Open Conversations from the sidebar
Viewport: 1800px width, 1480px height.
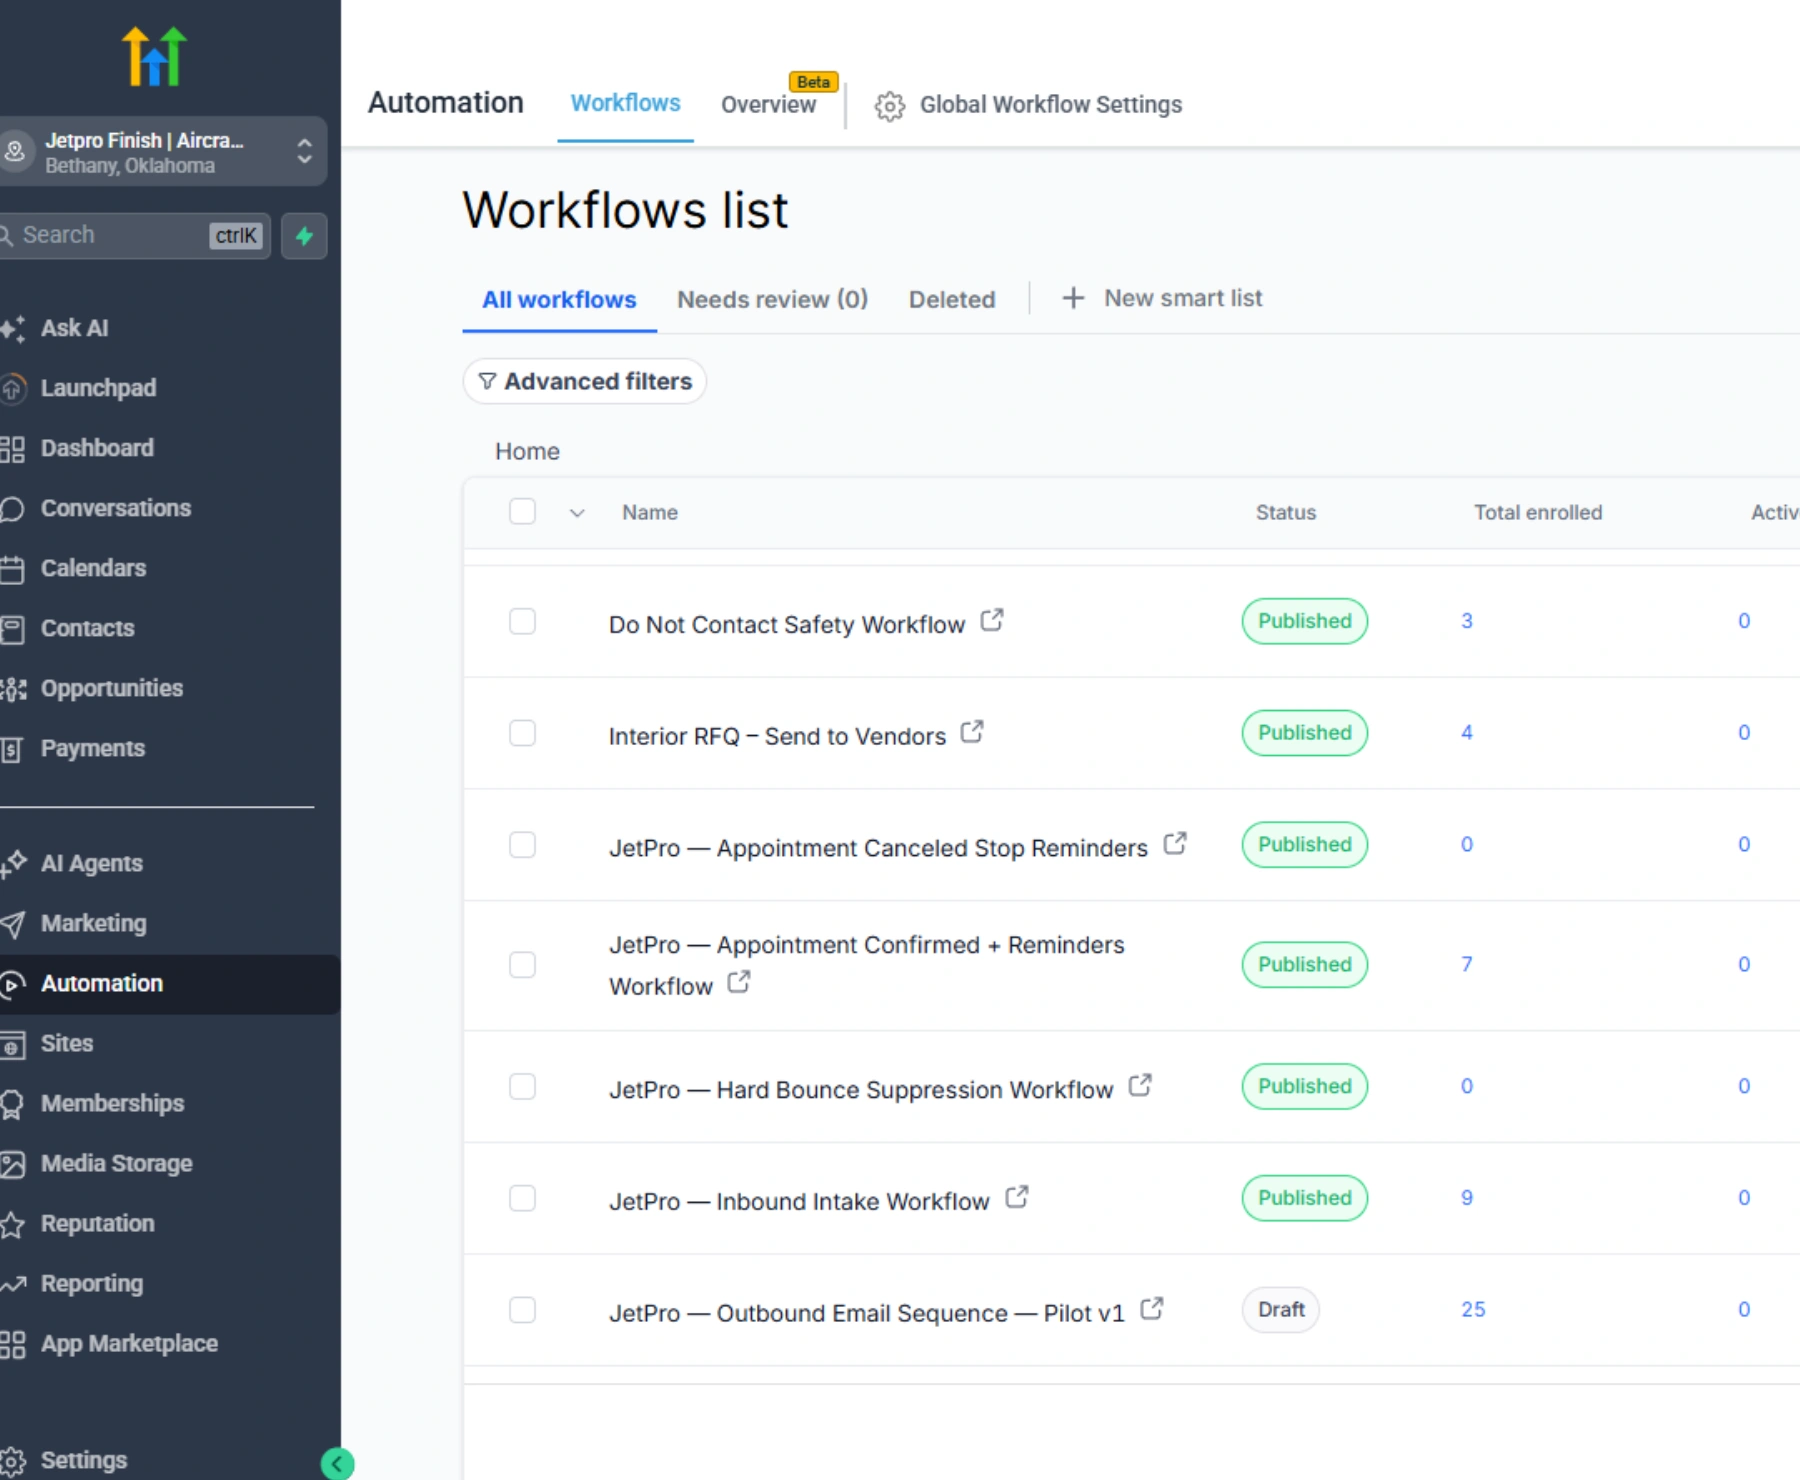pos(115,508)
